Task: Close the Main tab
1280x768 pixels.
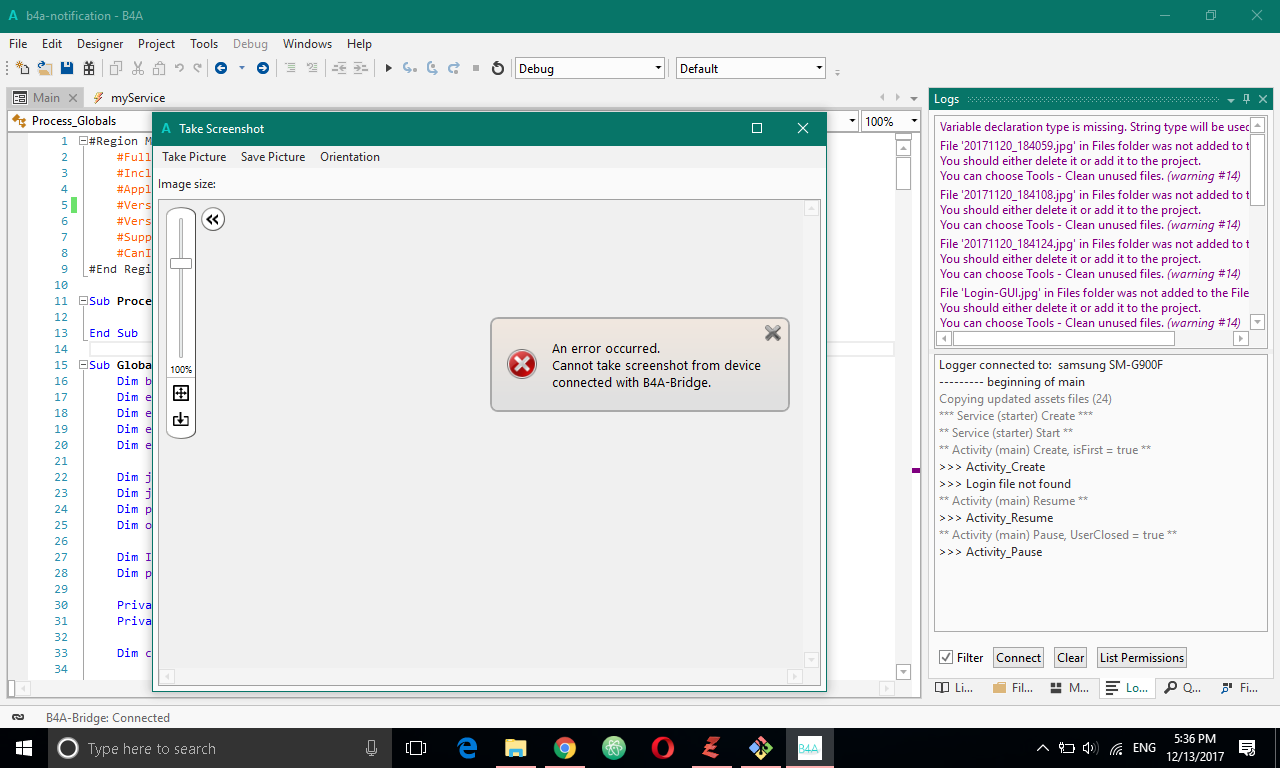Action: [72, 98]
